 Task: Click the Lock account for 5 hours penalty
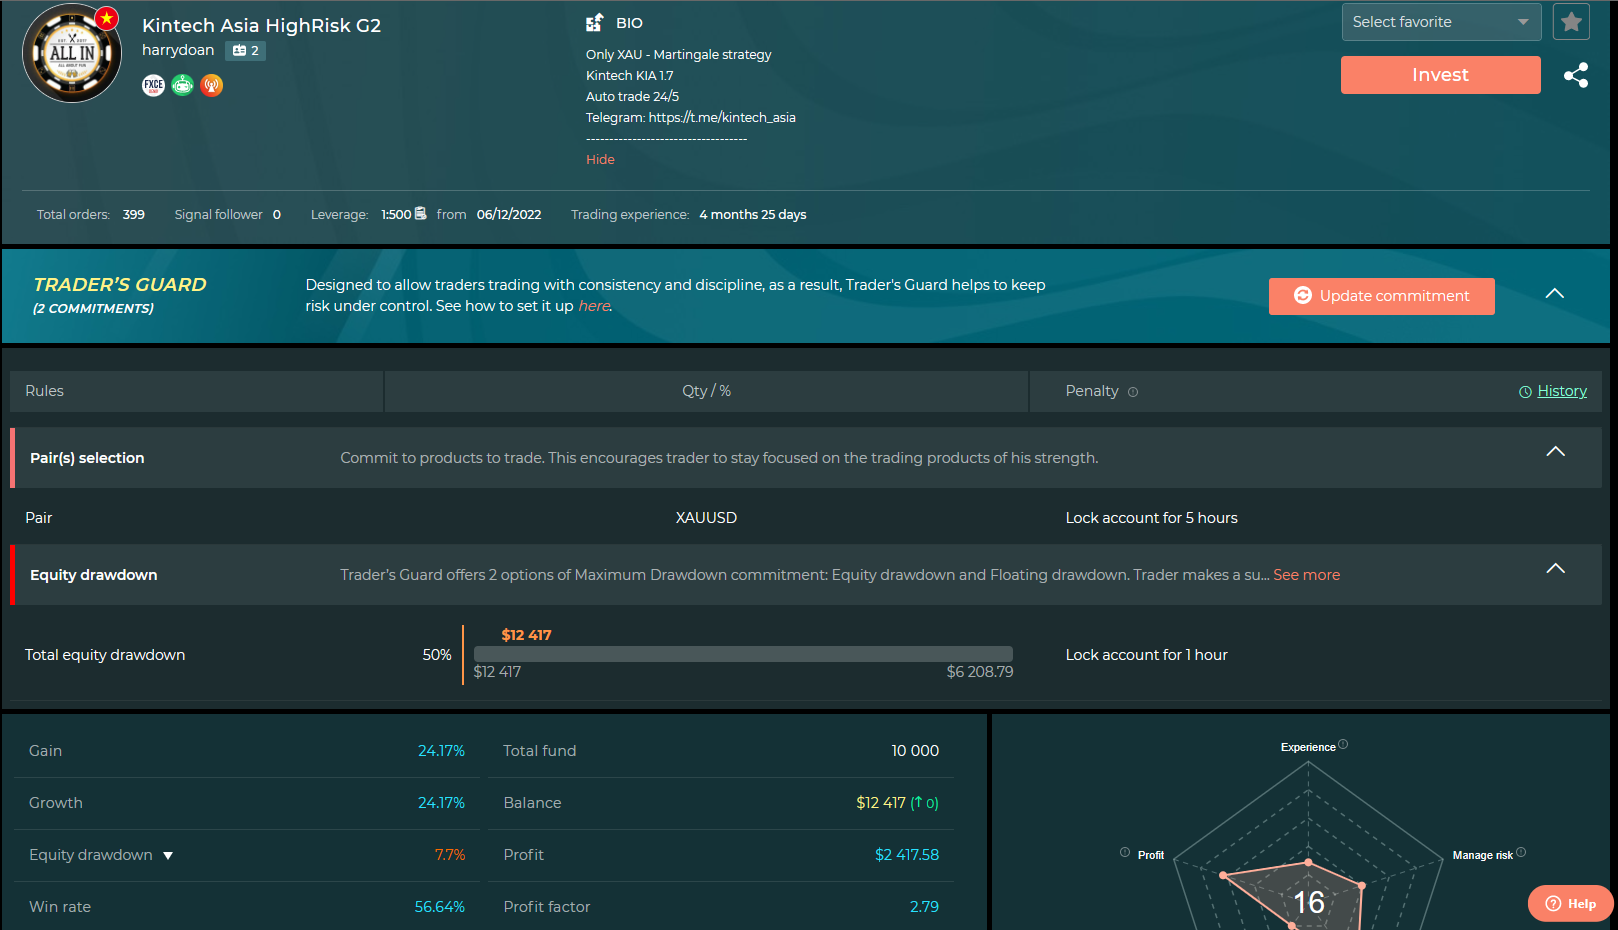pos(1151,518)
